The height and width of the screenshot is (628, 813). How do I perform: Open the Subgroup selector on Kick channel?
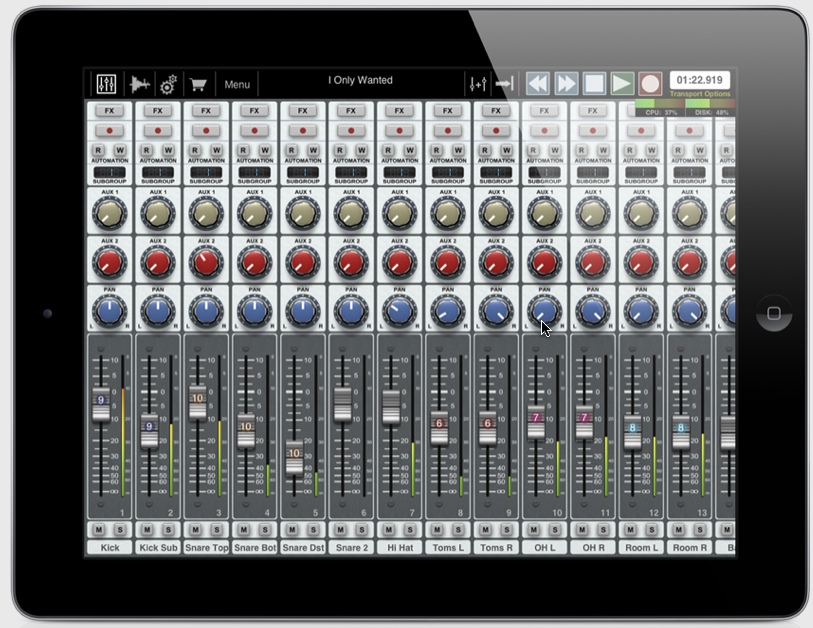pos(109,172)
